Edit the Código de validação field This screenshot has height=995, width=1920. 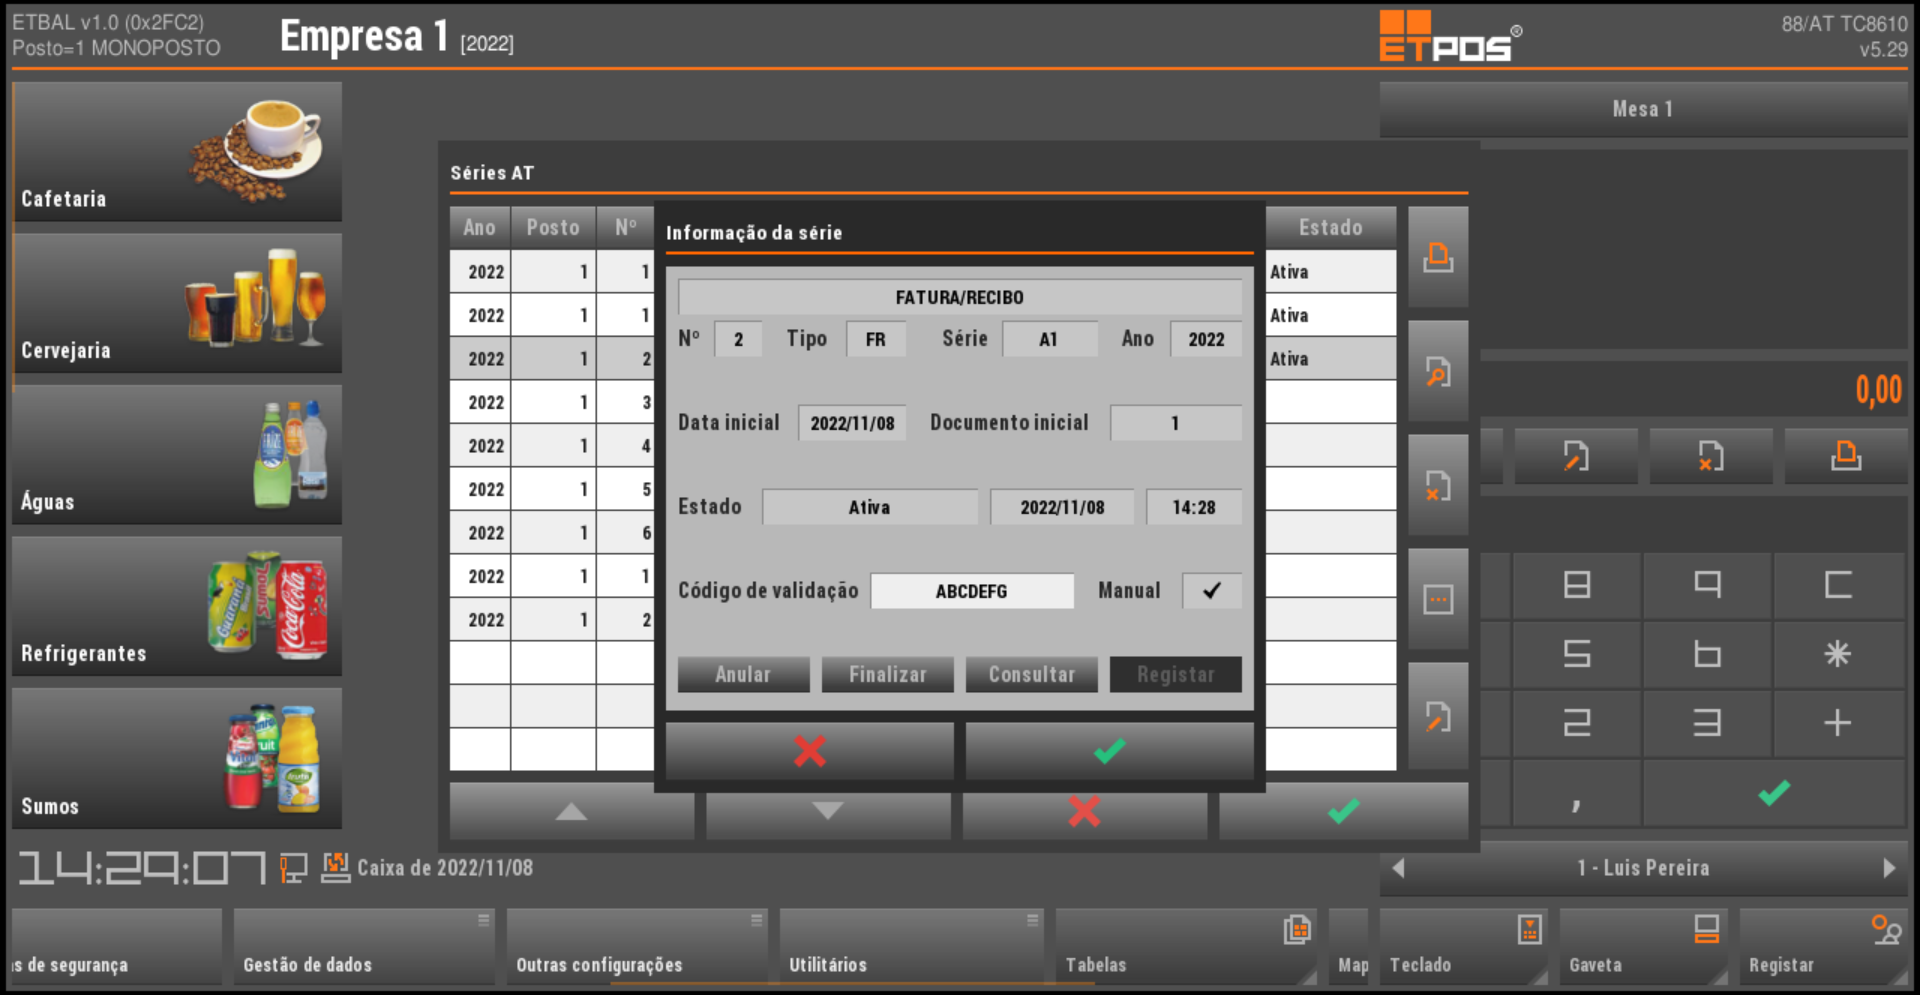click(972, 591)
